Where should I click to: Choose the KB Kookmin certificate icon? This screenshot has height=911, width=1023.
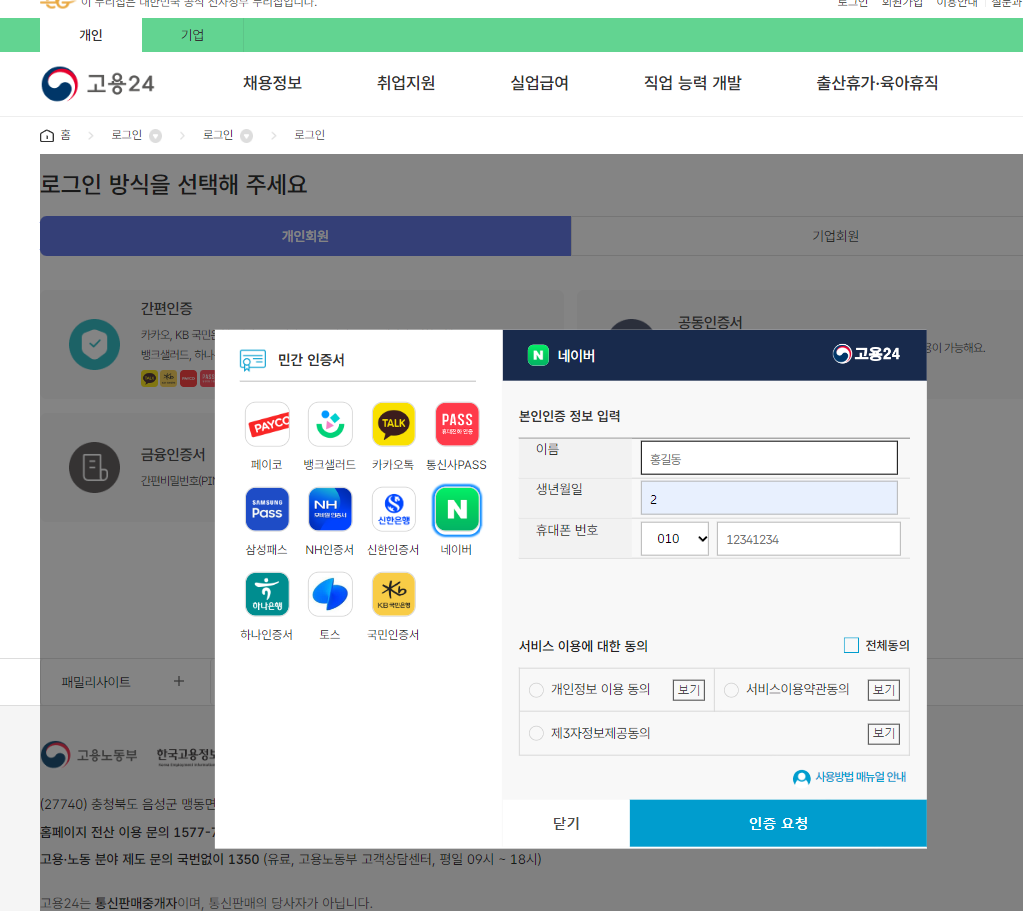tap(393, 594)
